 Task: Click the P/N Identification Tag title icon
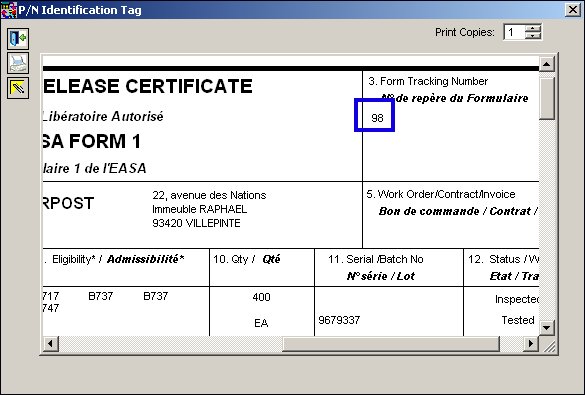(9, 10)
